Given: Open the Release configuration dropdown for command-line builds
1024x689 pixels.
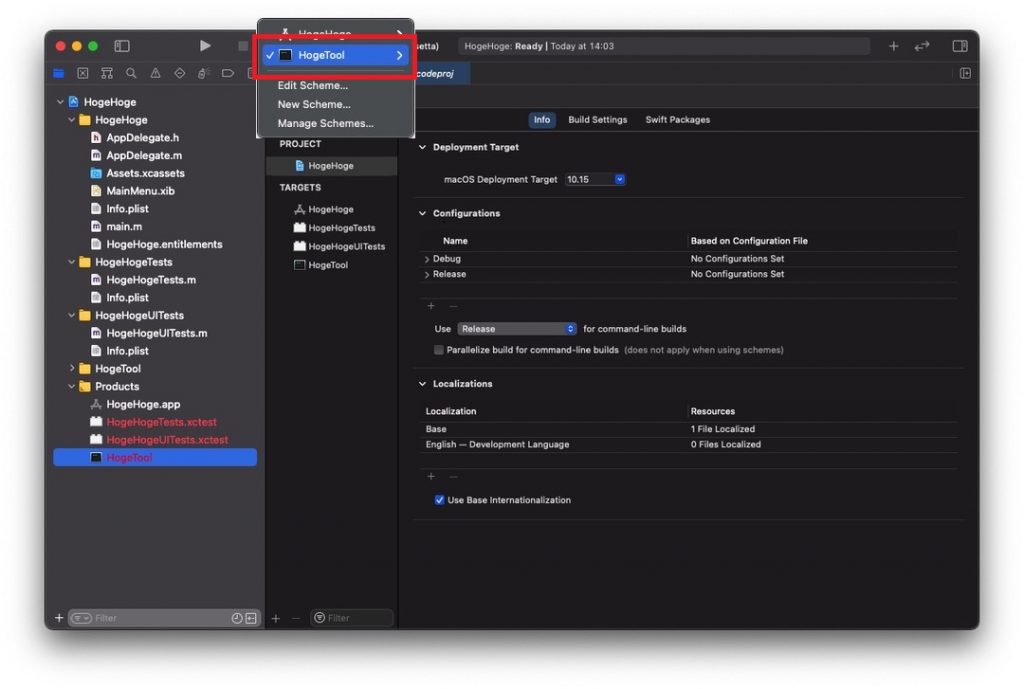Looking at the screenshot, I should (x=517, y=329).
